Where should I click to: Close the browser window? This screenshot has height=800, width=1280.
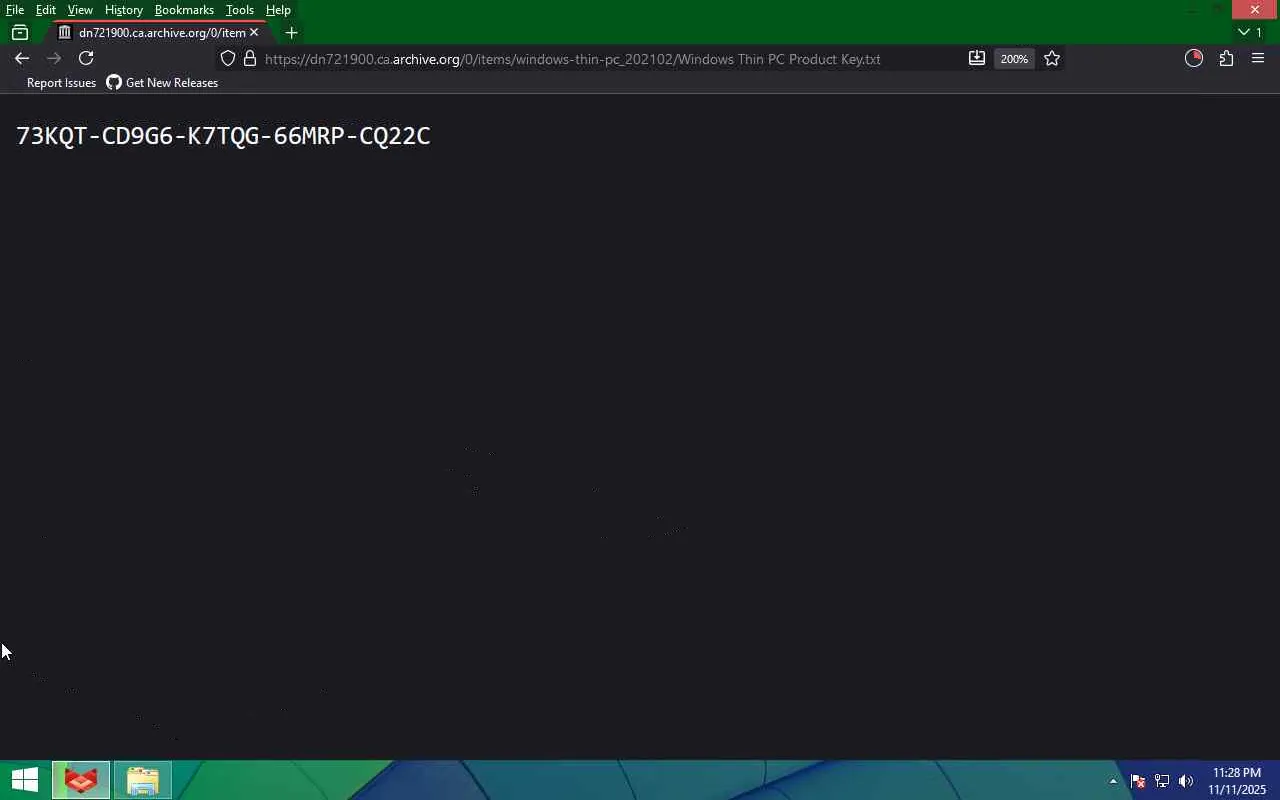point(1255,10)
